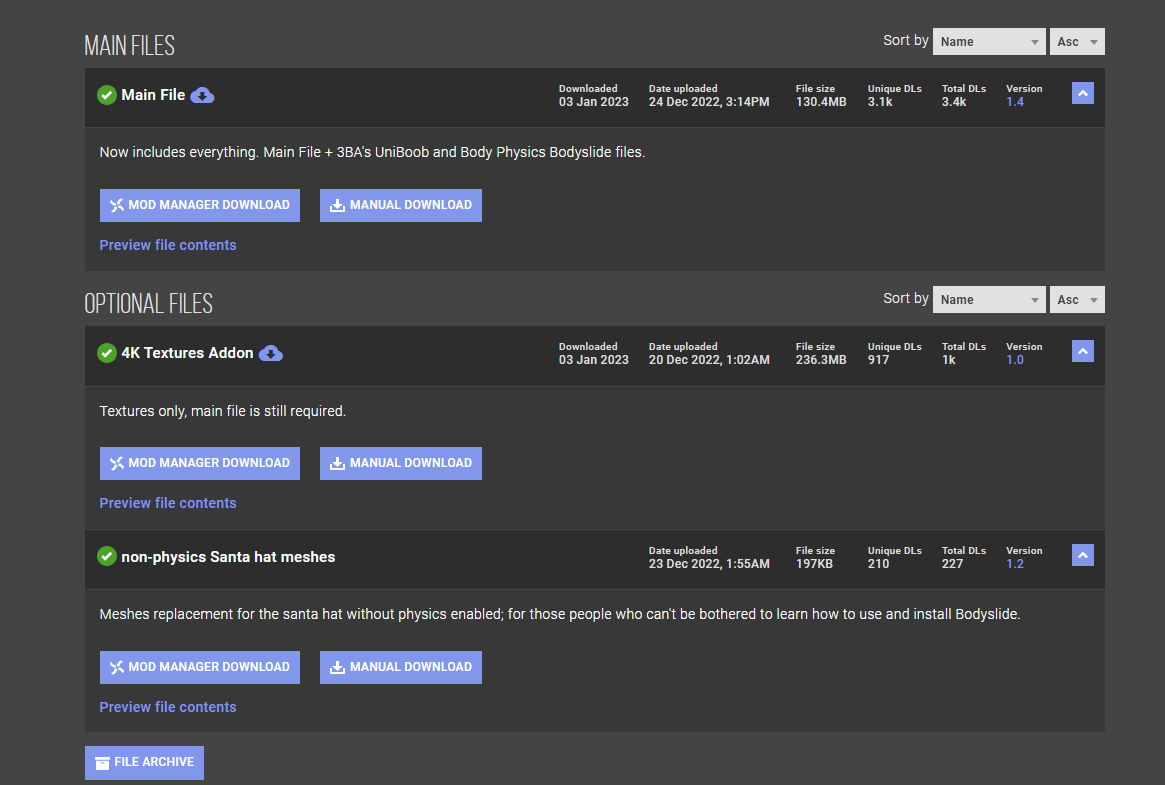Start Mod Manager Download for Main File
The width and height of the screenshot is (1165, 785).
[x=200, y=205]
